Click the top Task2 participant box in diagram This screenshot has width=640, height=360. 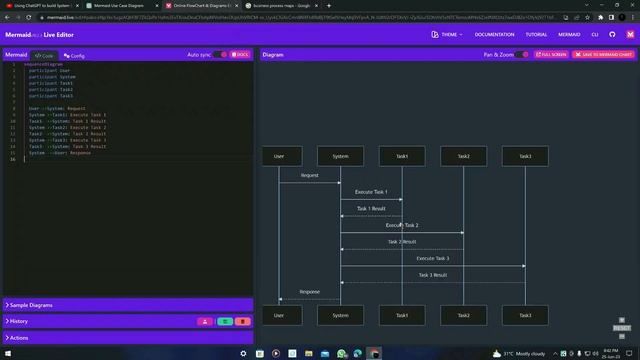(464, 156)
